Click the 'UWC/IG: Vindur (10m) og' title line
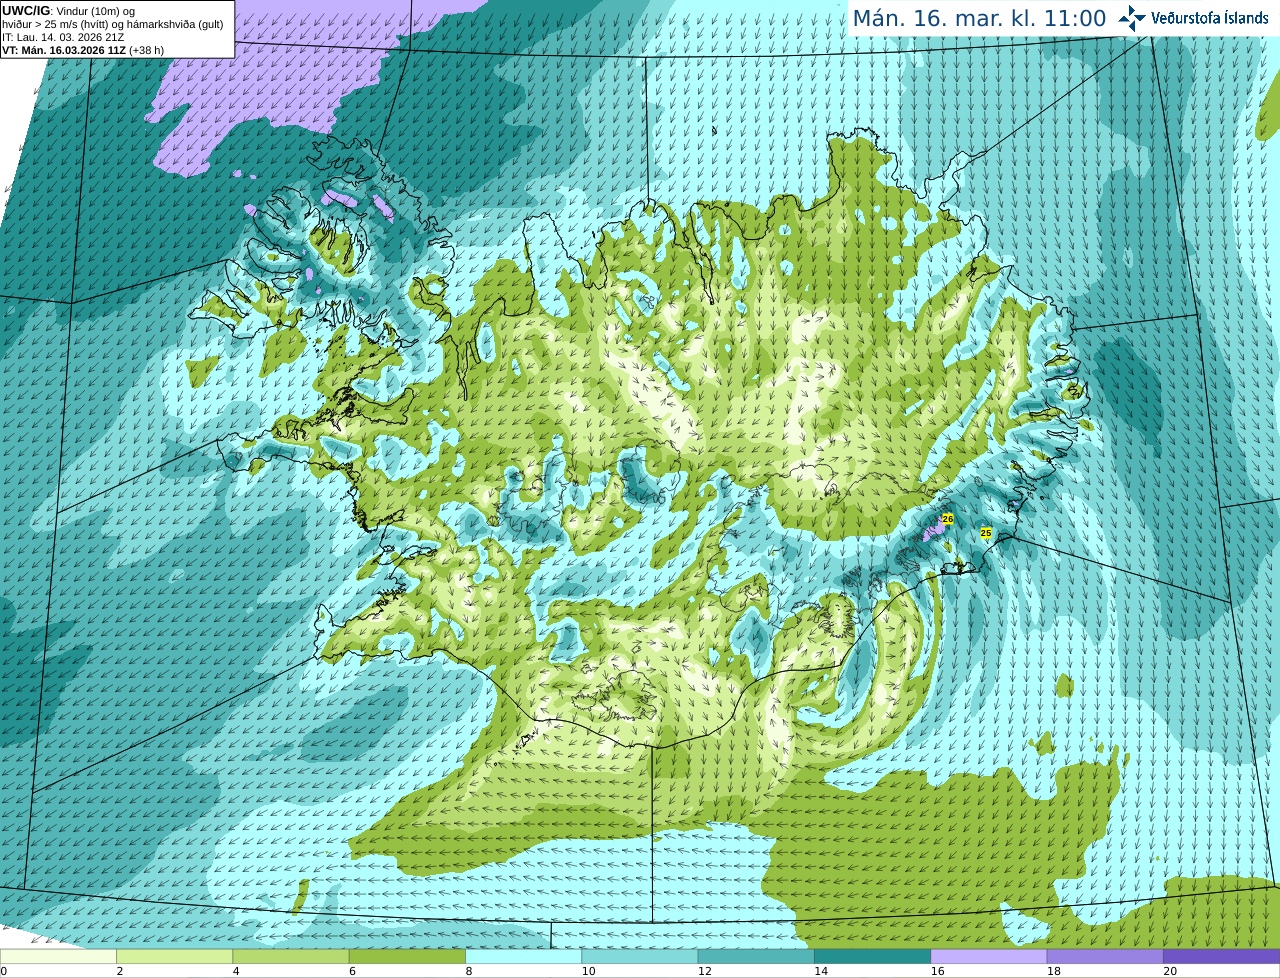Viewport: 1280px width, 978px height. click(x=68, y=11)
